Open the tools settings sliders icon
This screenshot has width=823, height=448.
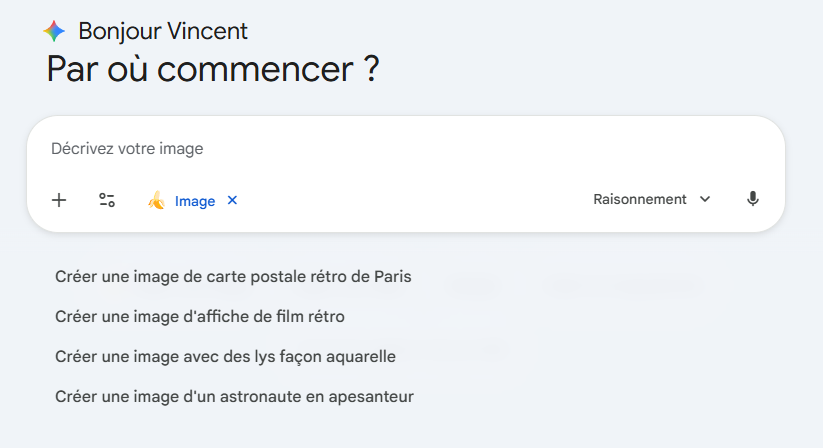107,200
